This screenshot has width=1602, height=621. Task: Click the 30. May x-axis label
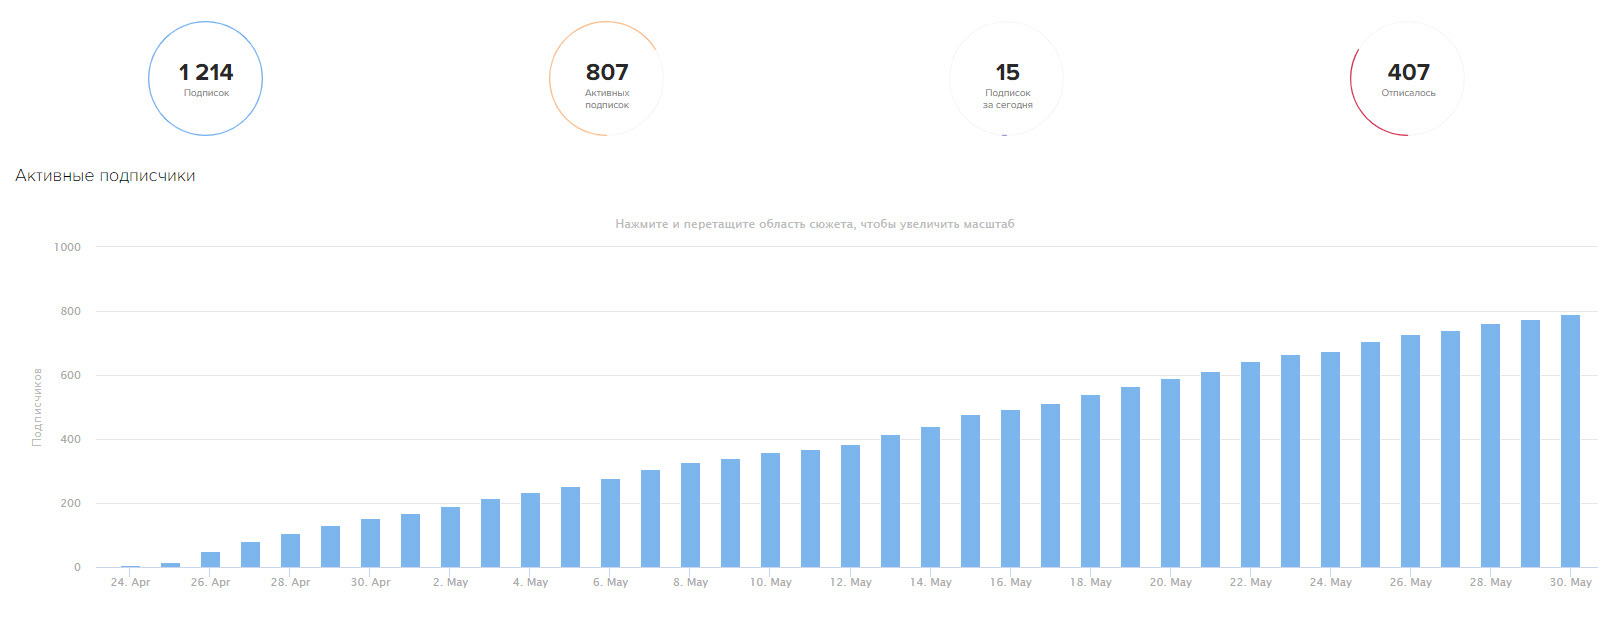pos(1570,582)
